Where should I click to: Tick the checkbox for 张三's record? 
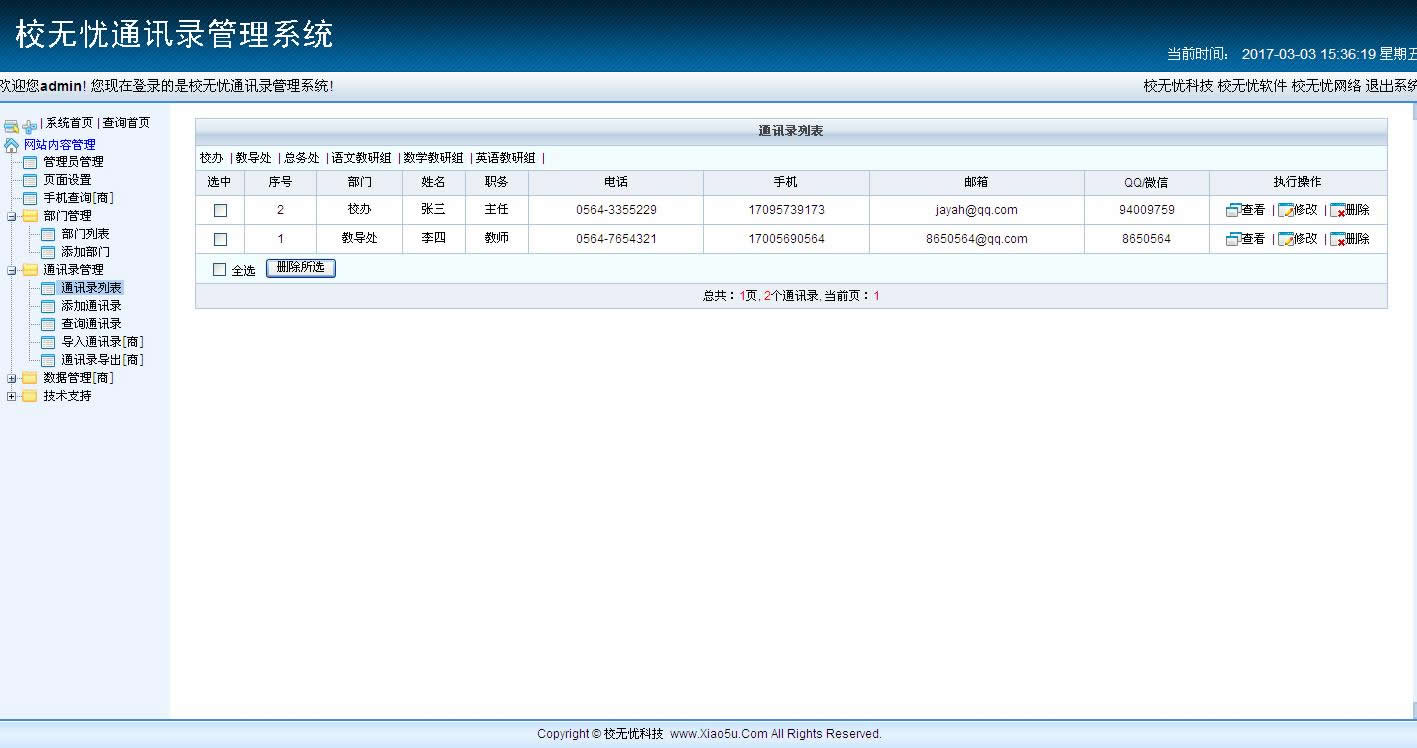[x=221, y=210]
